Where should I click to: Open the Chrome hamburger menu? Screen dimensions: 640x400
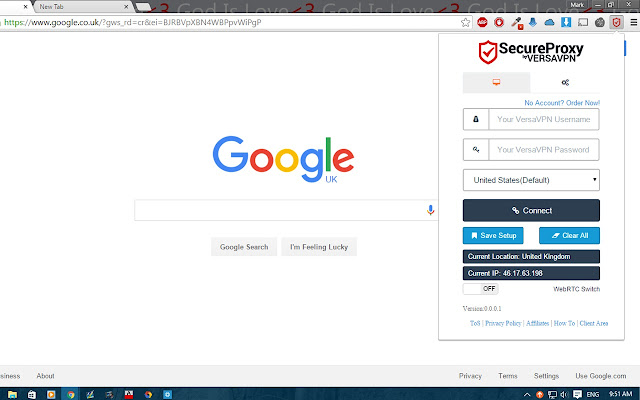point(633,22)
